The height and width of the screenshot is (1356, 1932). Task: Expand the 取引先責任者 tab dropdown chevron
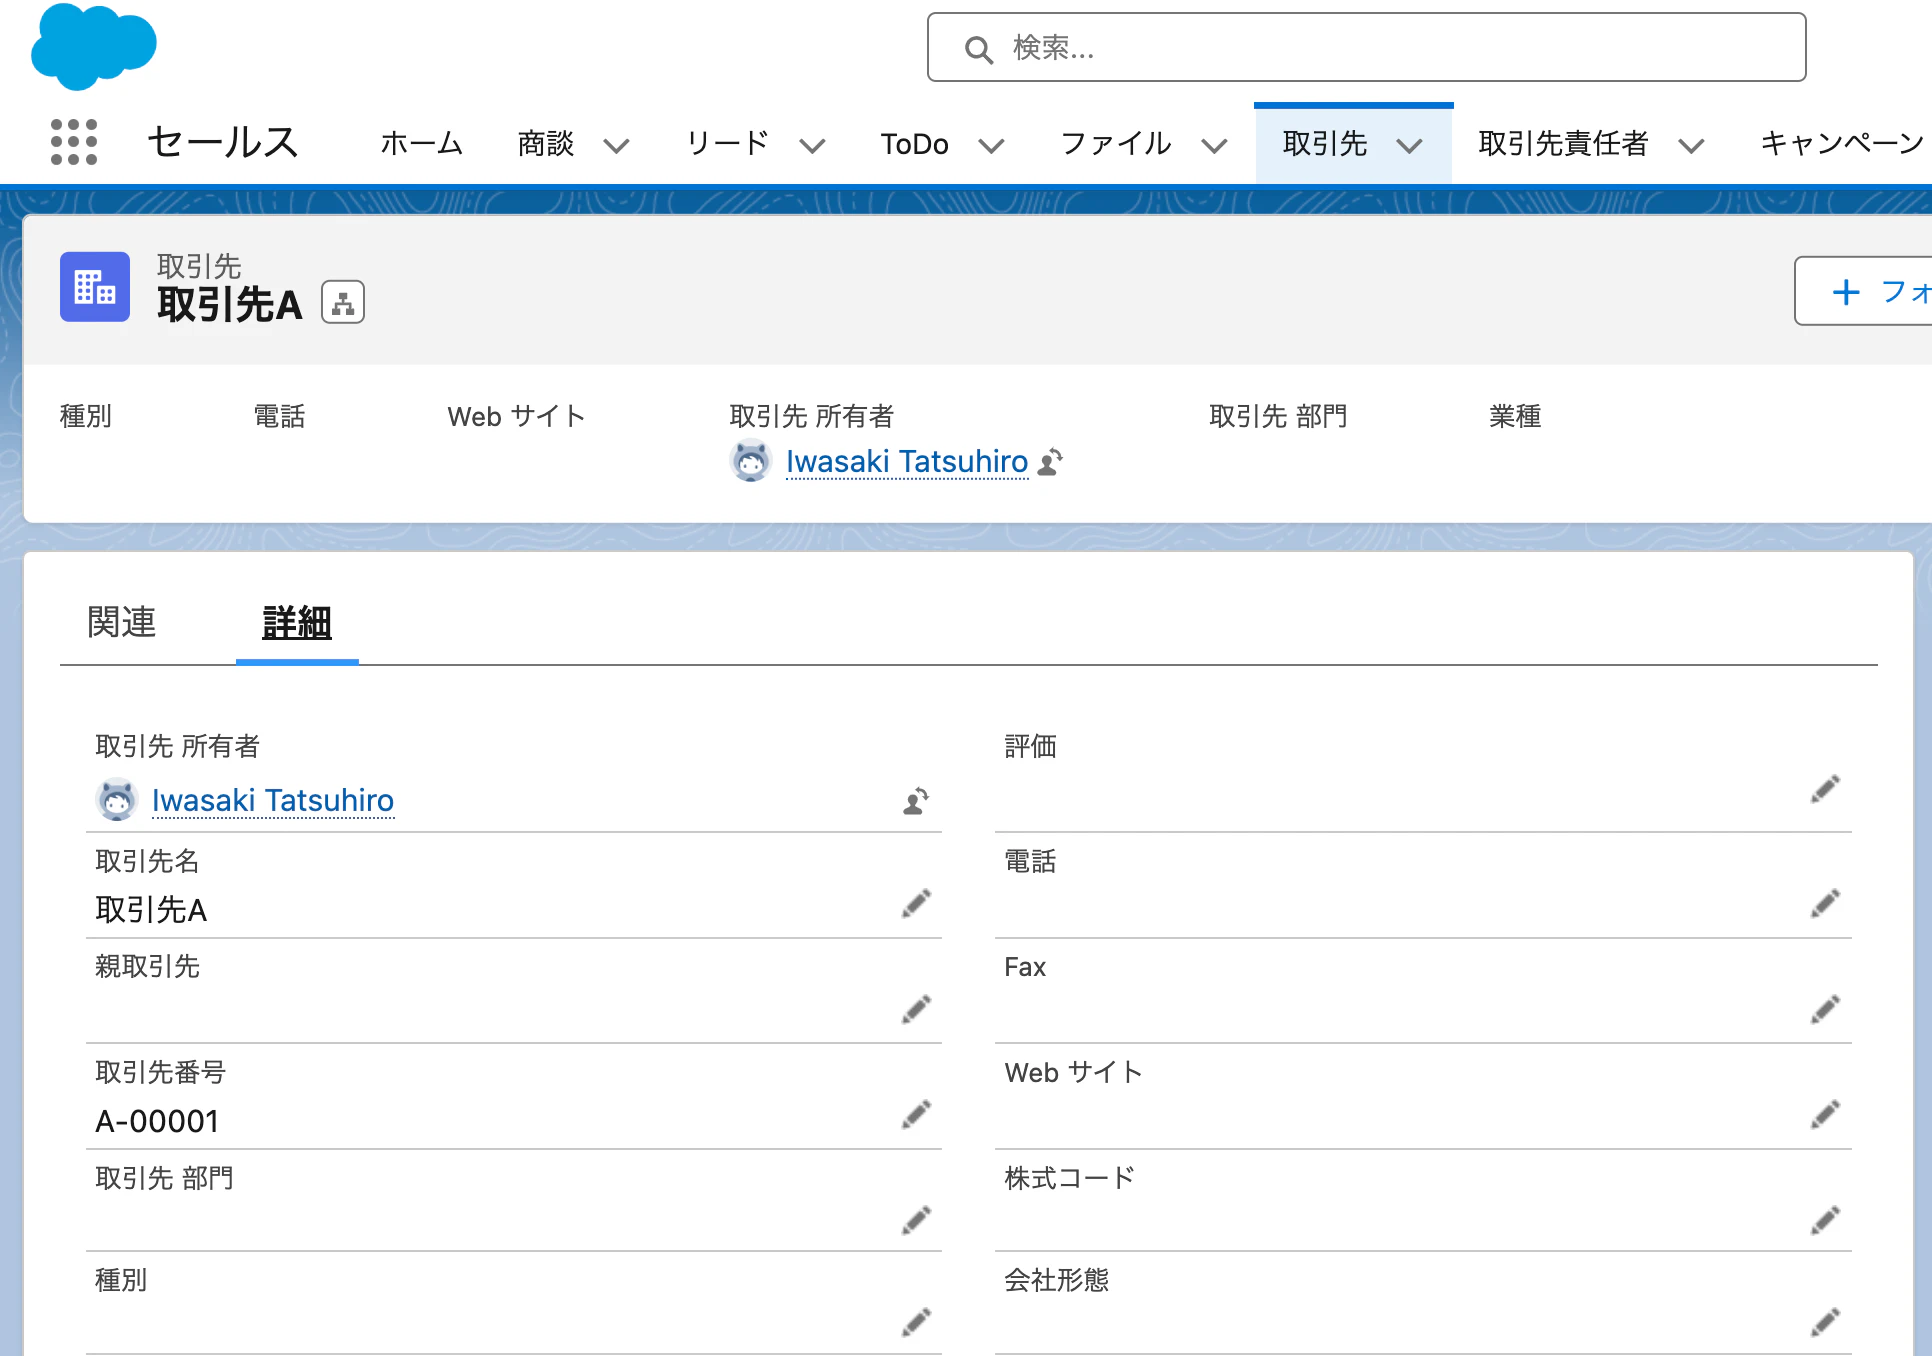(1691, 146)
